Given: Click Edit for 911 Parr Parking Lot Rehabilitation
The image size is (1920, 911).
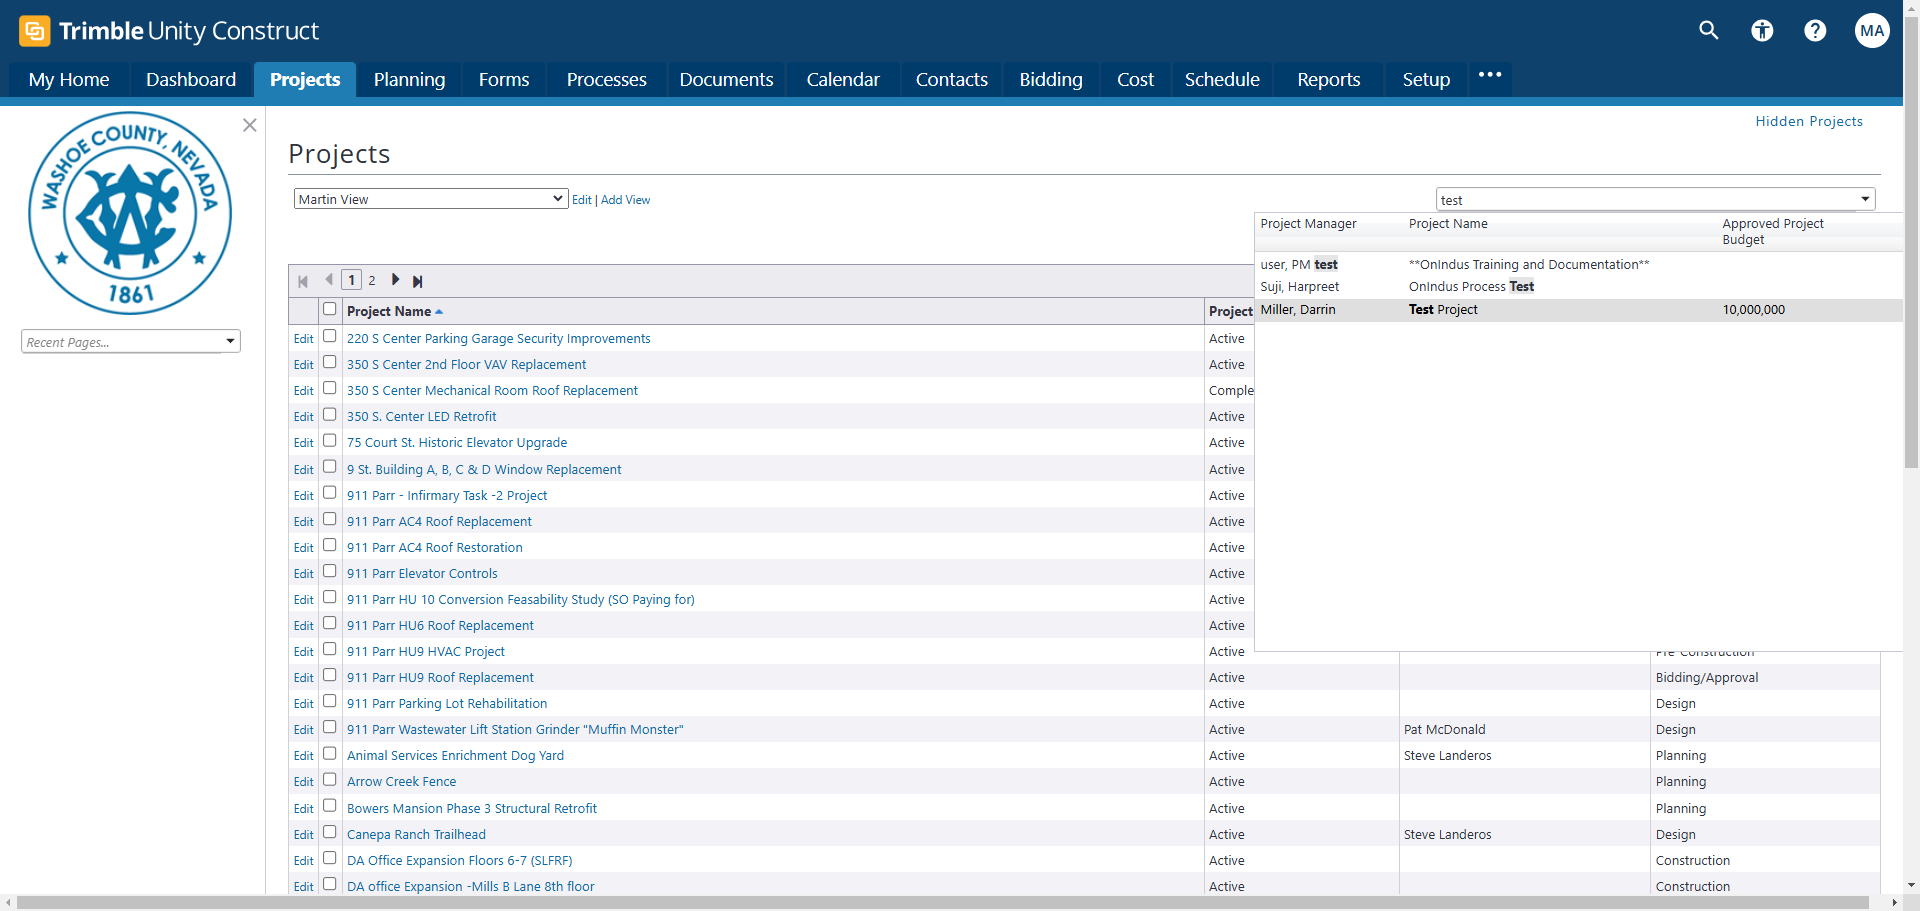Looking at the screenshot, I should [304, 704].
